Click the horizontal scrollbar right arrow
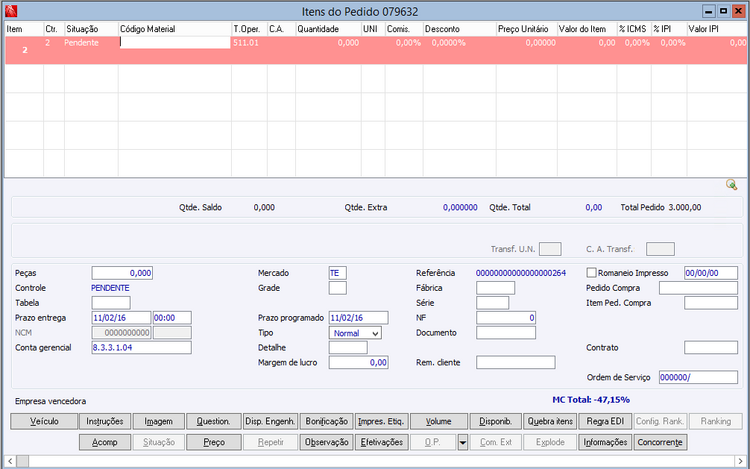 [x=740, y=461]
